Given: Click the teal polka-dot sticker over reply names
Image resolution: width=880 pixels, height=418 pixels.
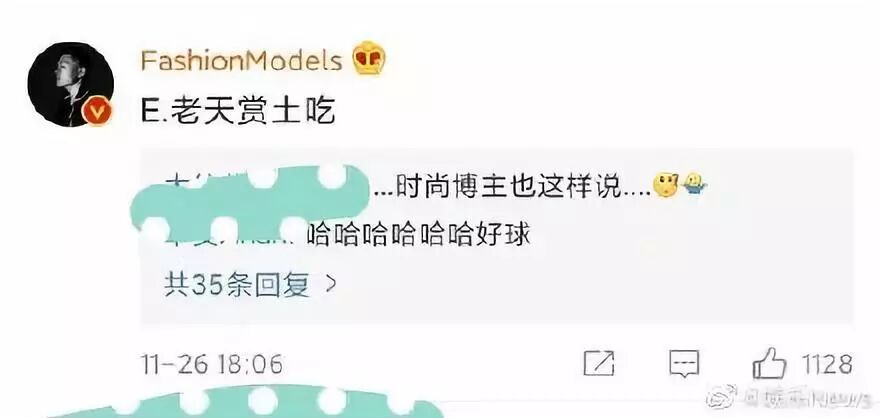Looking at the screenshot, I should tap(247, 203).
